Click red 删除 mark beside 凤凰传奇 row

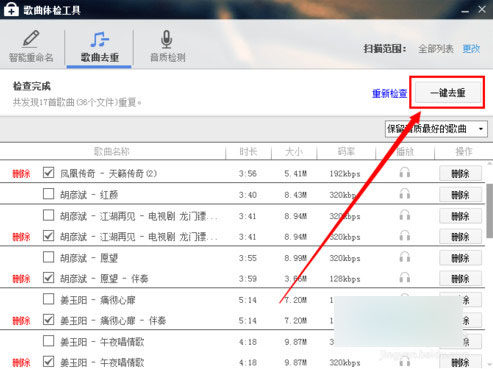click(21, 174)
